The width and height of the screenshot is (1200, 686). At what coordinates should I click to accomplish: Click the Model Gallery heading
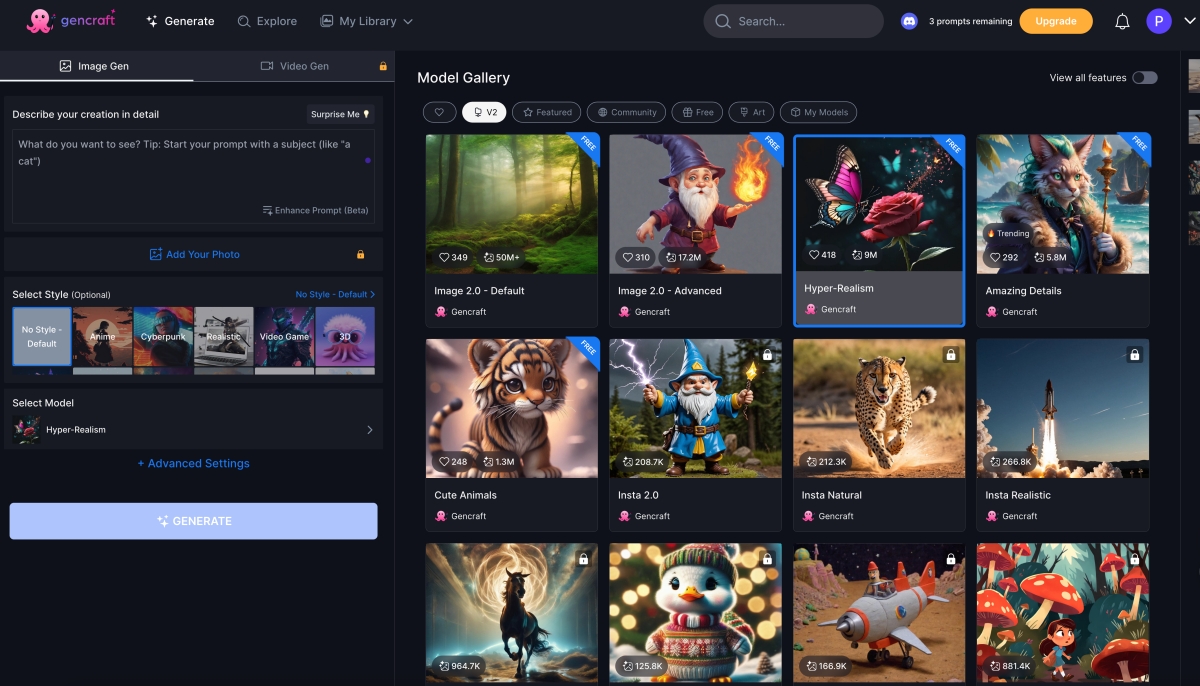[463, 77]
